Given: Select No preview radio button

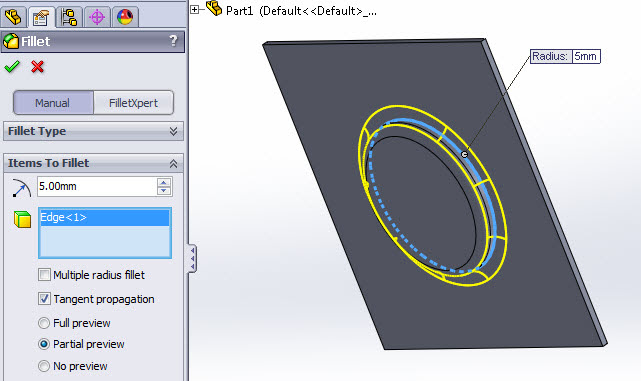Looking at the screenshot, I should coord(44,366).
